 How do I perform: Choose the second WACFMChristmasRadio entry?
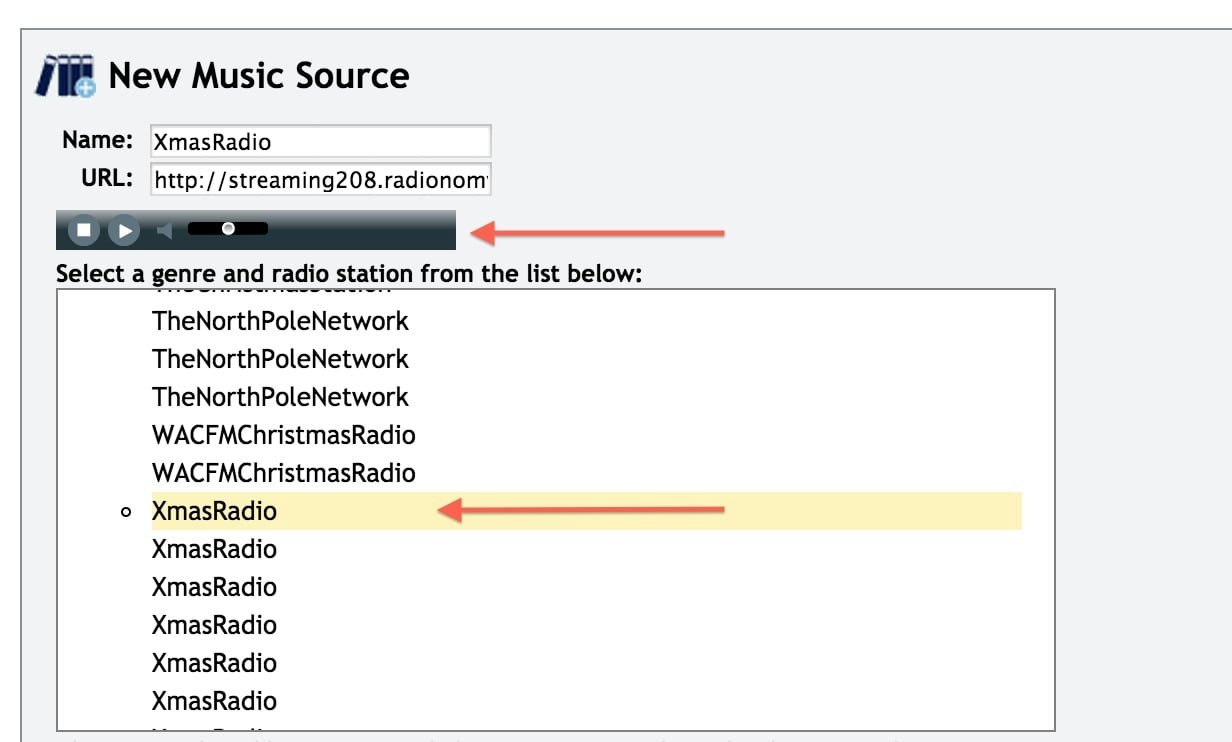pos(283,473)
